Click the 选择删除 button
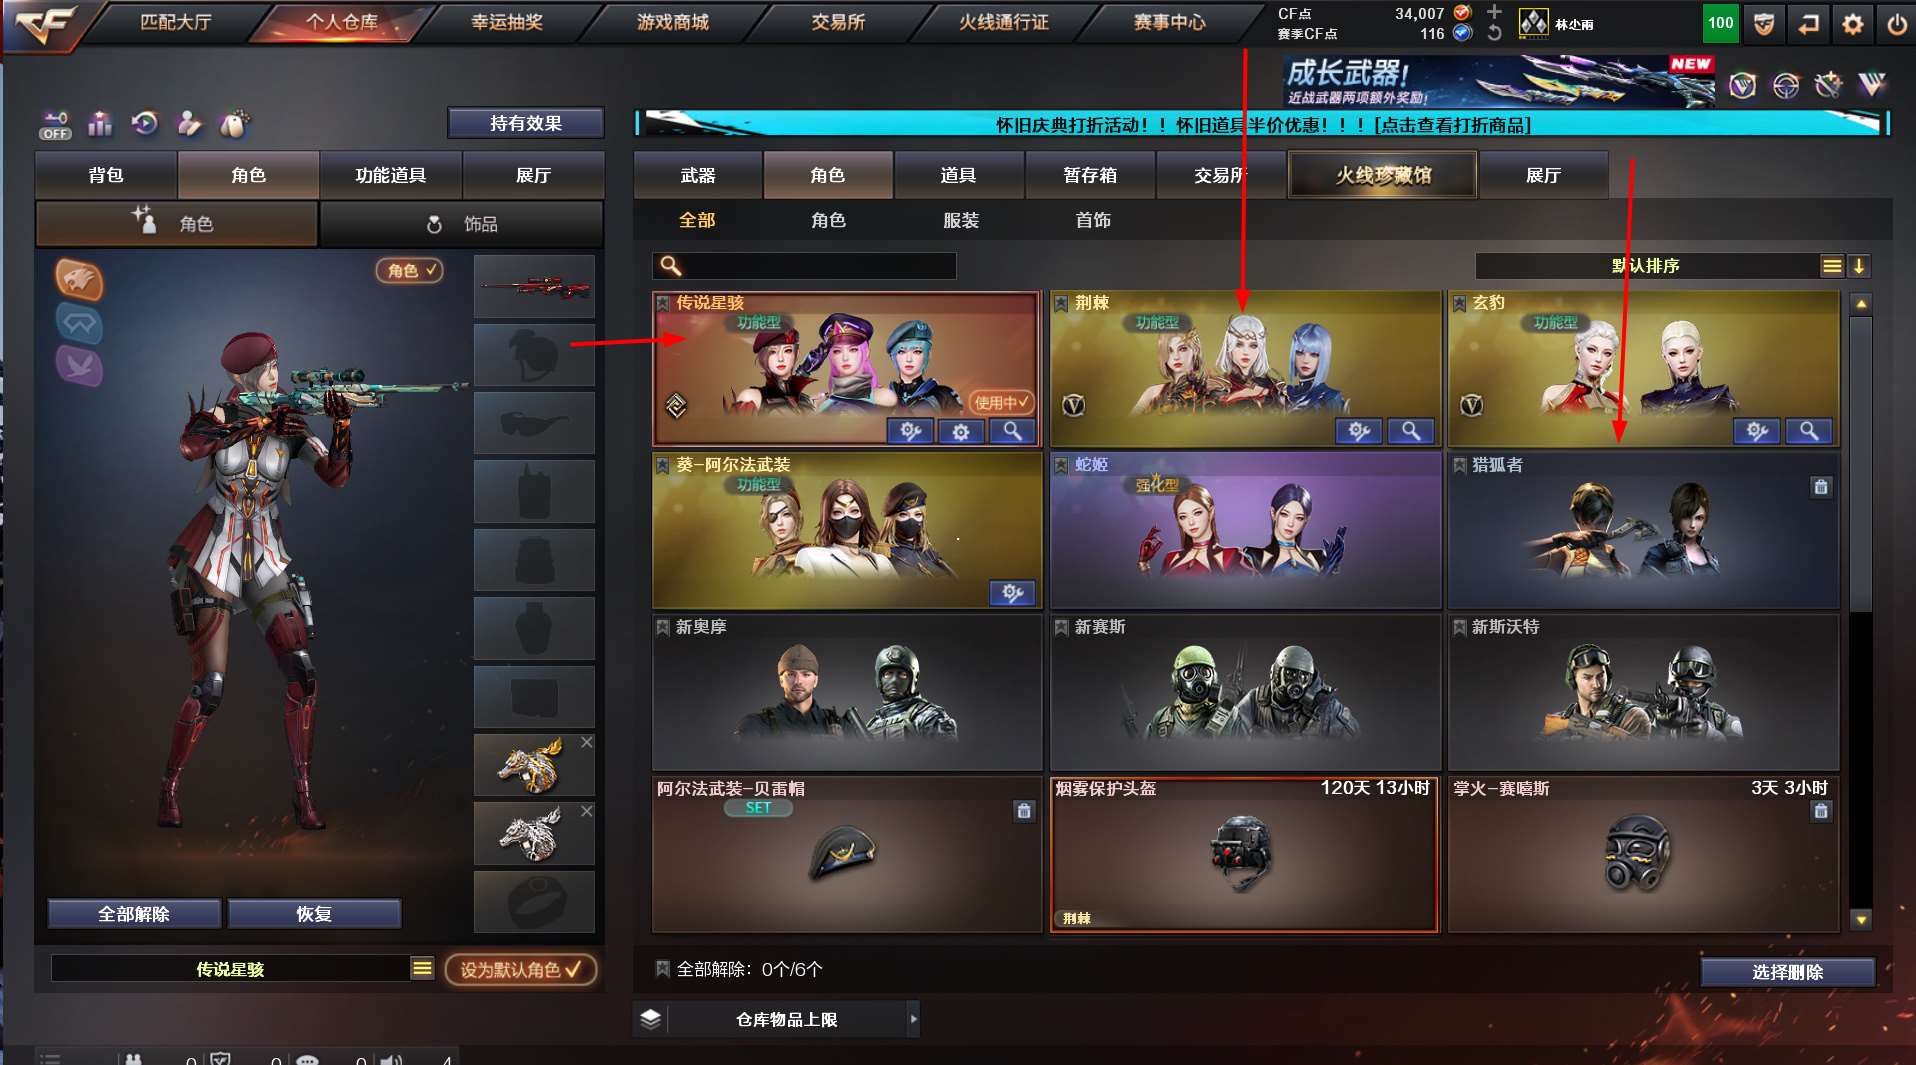The height and width of the screenshot is (1065, 1916). pos(1787,972)
